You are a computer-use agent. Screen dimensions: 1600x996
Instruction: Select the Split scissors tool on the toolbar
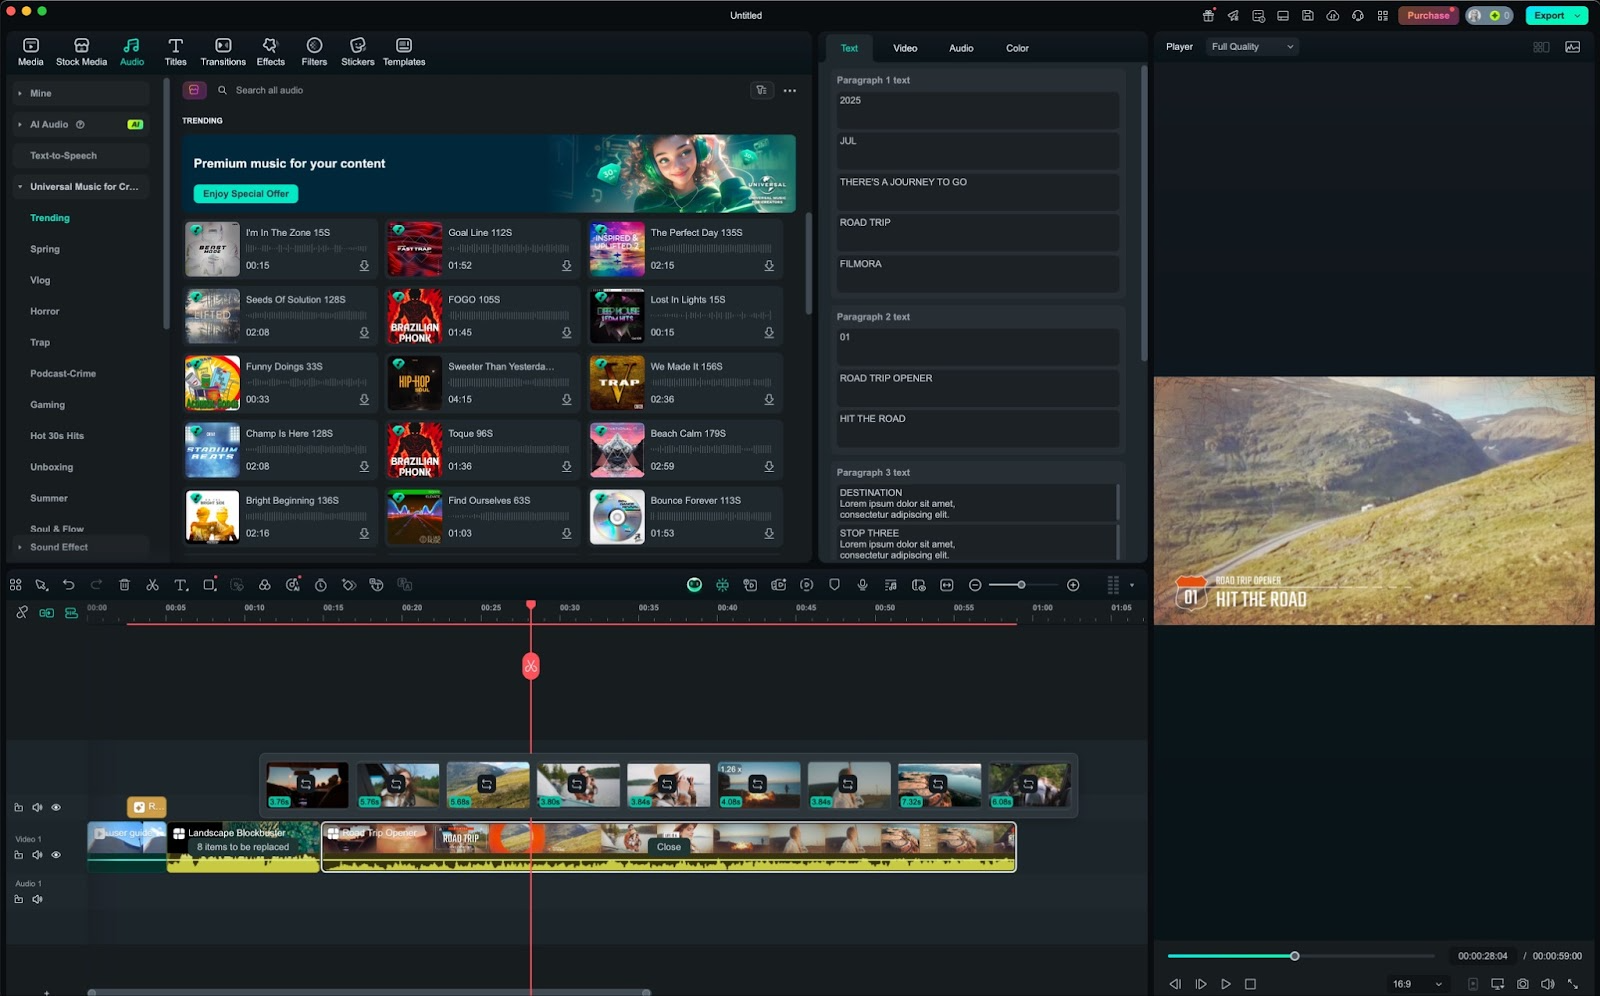pos(151,584)
